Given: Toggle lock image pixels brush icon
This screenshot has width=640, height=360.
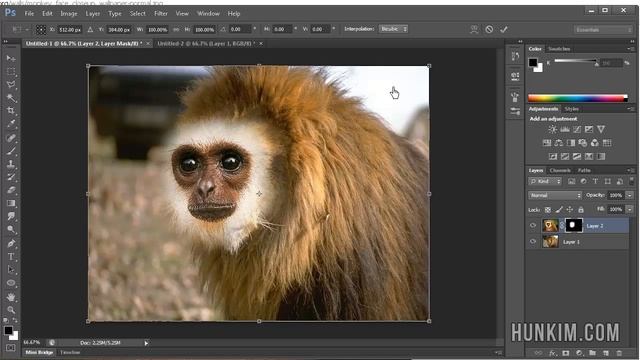Looking at the screenshot, I should pos(559,210).
